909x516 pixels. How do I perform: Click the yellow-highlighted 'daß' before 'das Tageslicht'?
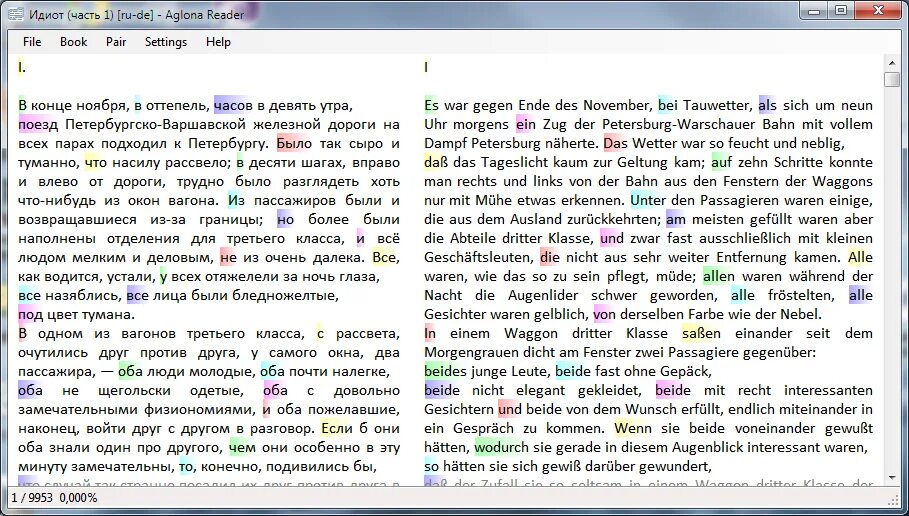(x=436, y=163)
